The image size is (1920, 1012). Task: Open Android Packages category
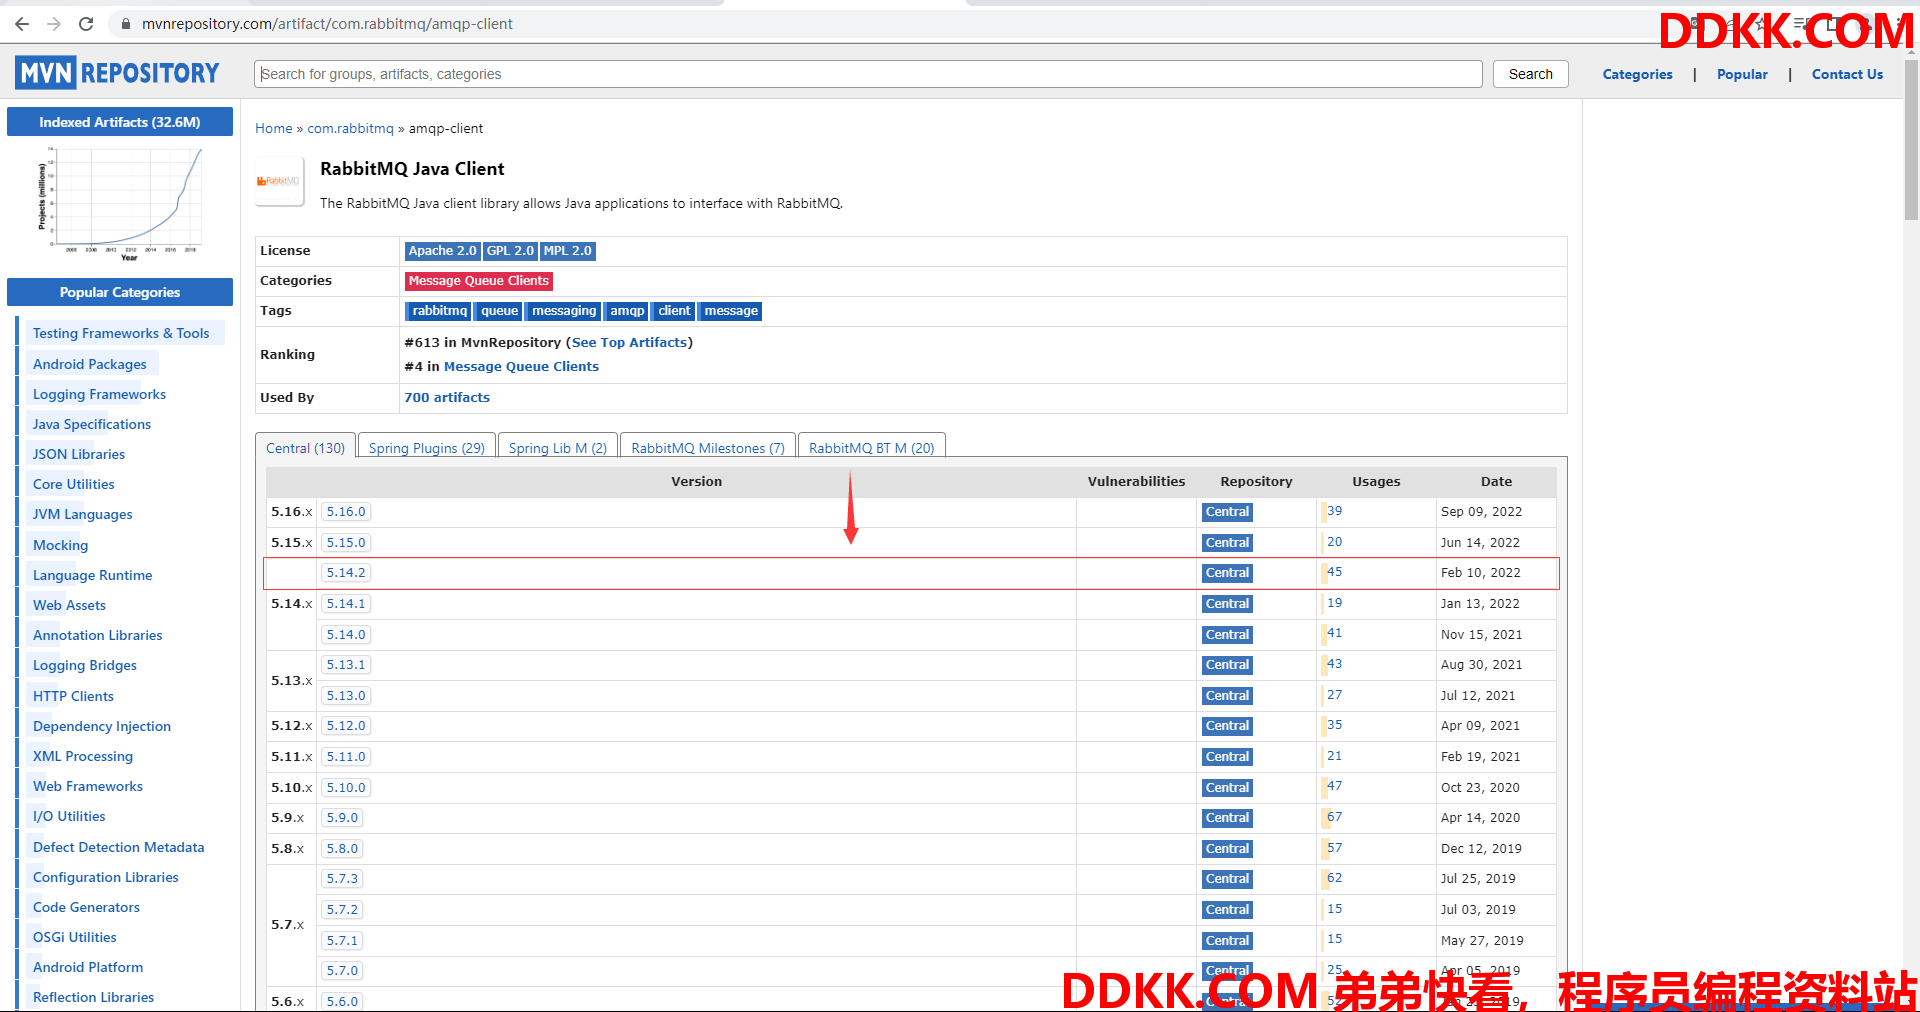coord(89,364)
